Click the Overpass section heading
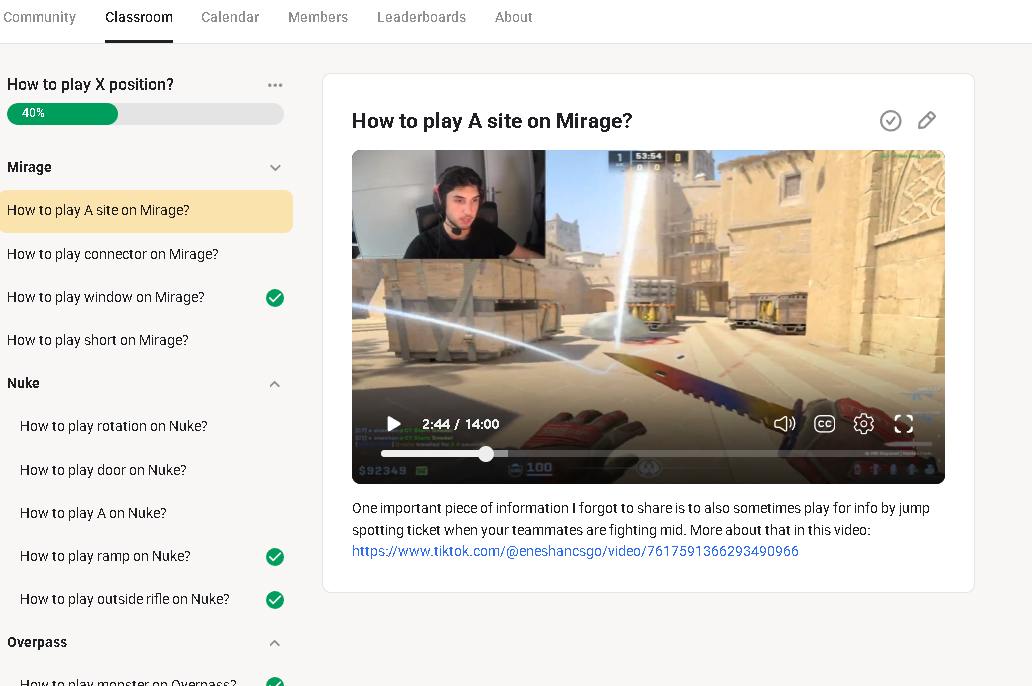The image size is (1032, 686). [37, 643]
